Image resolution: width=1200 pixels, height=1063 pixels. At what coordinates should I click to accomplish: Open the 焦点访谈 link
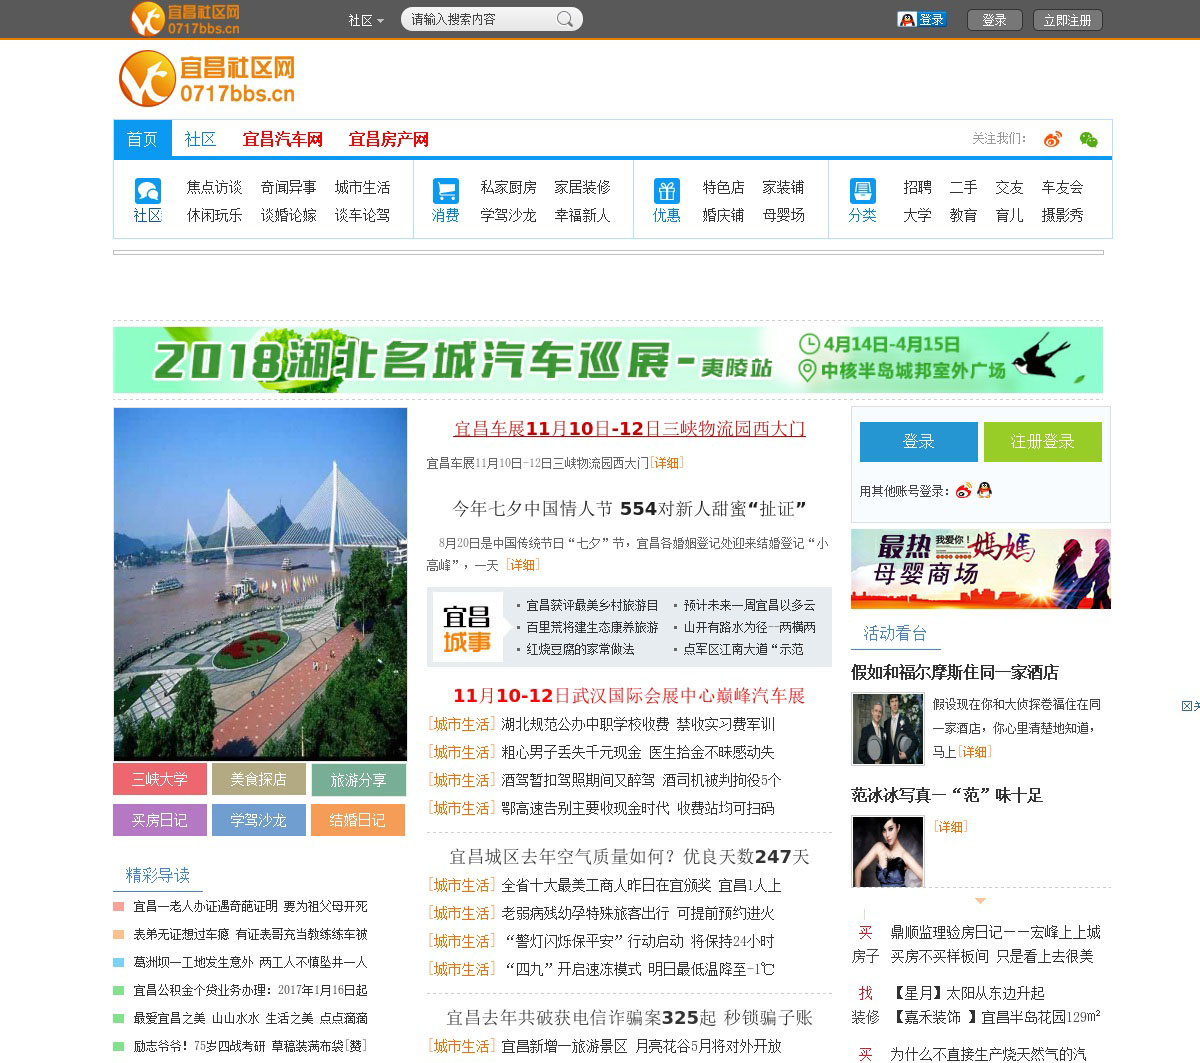214,187
